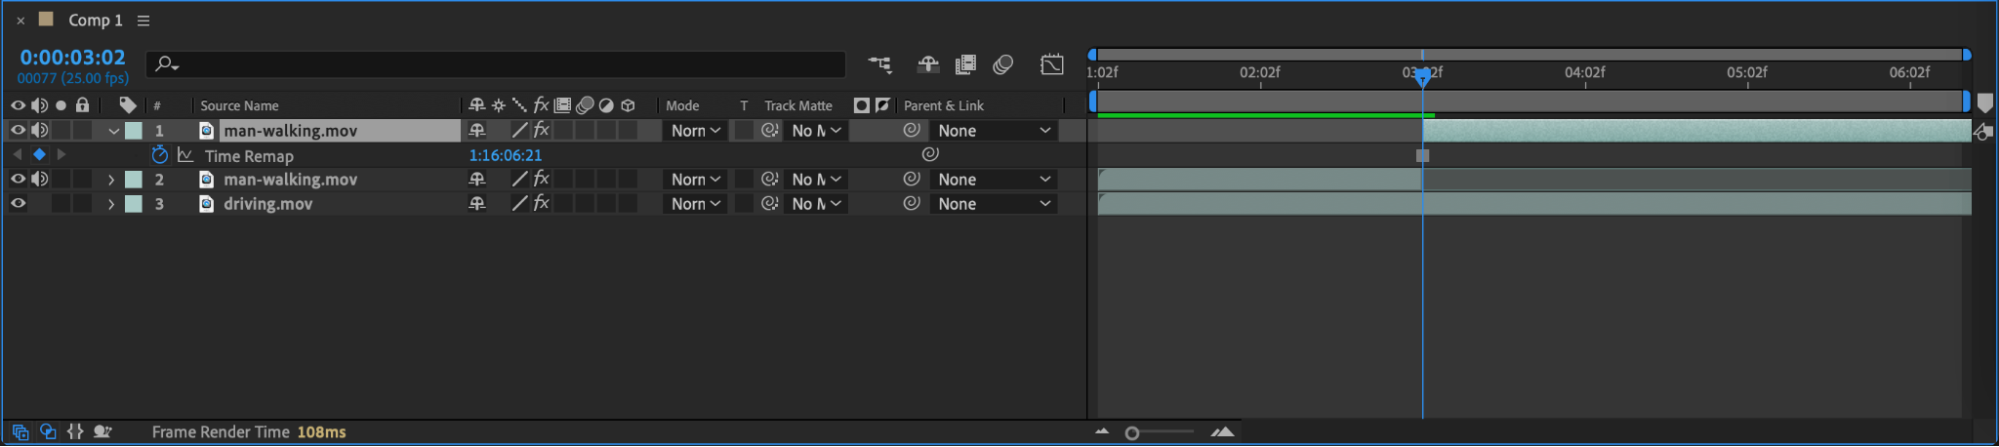1999x447 pixels.
Task: Click the Composition Mini-Flowchart icon
Action: pyautogui.click(x=879, y=65)
